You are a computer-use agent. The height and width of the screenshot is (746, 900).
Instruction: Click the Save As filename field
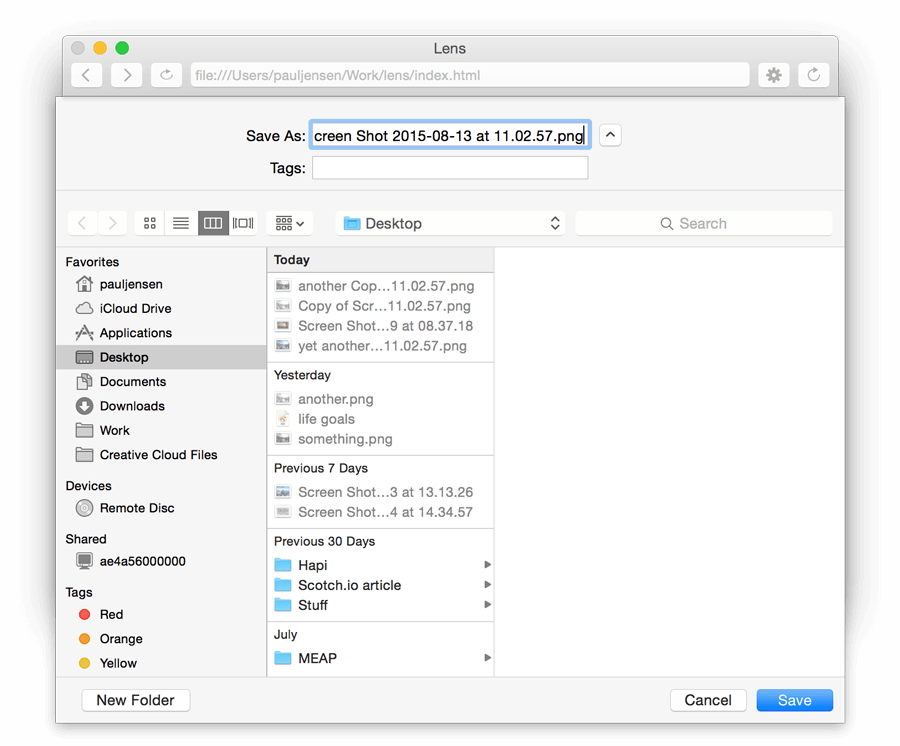(x=450, y=135)
